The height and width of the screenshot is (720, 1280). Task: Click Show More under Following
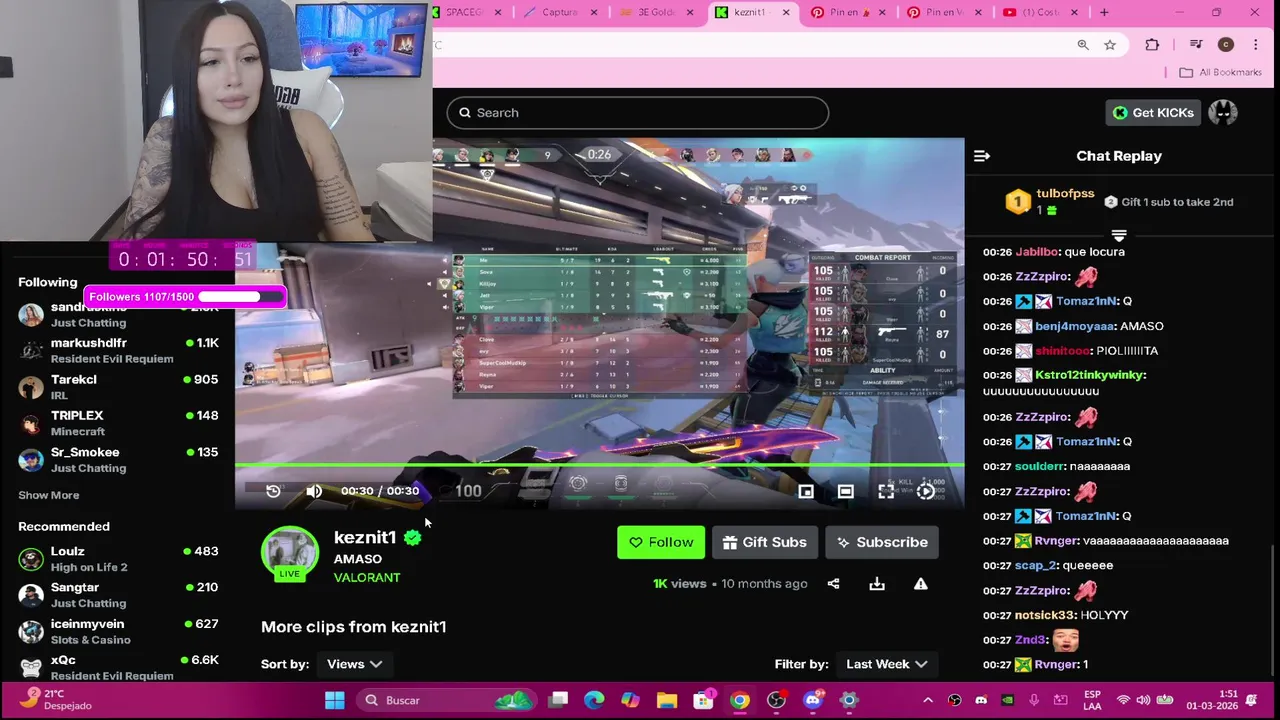tap(48, 495)
